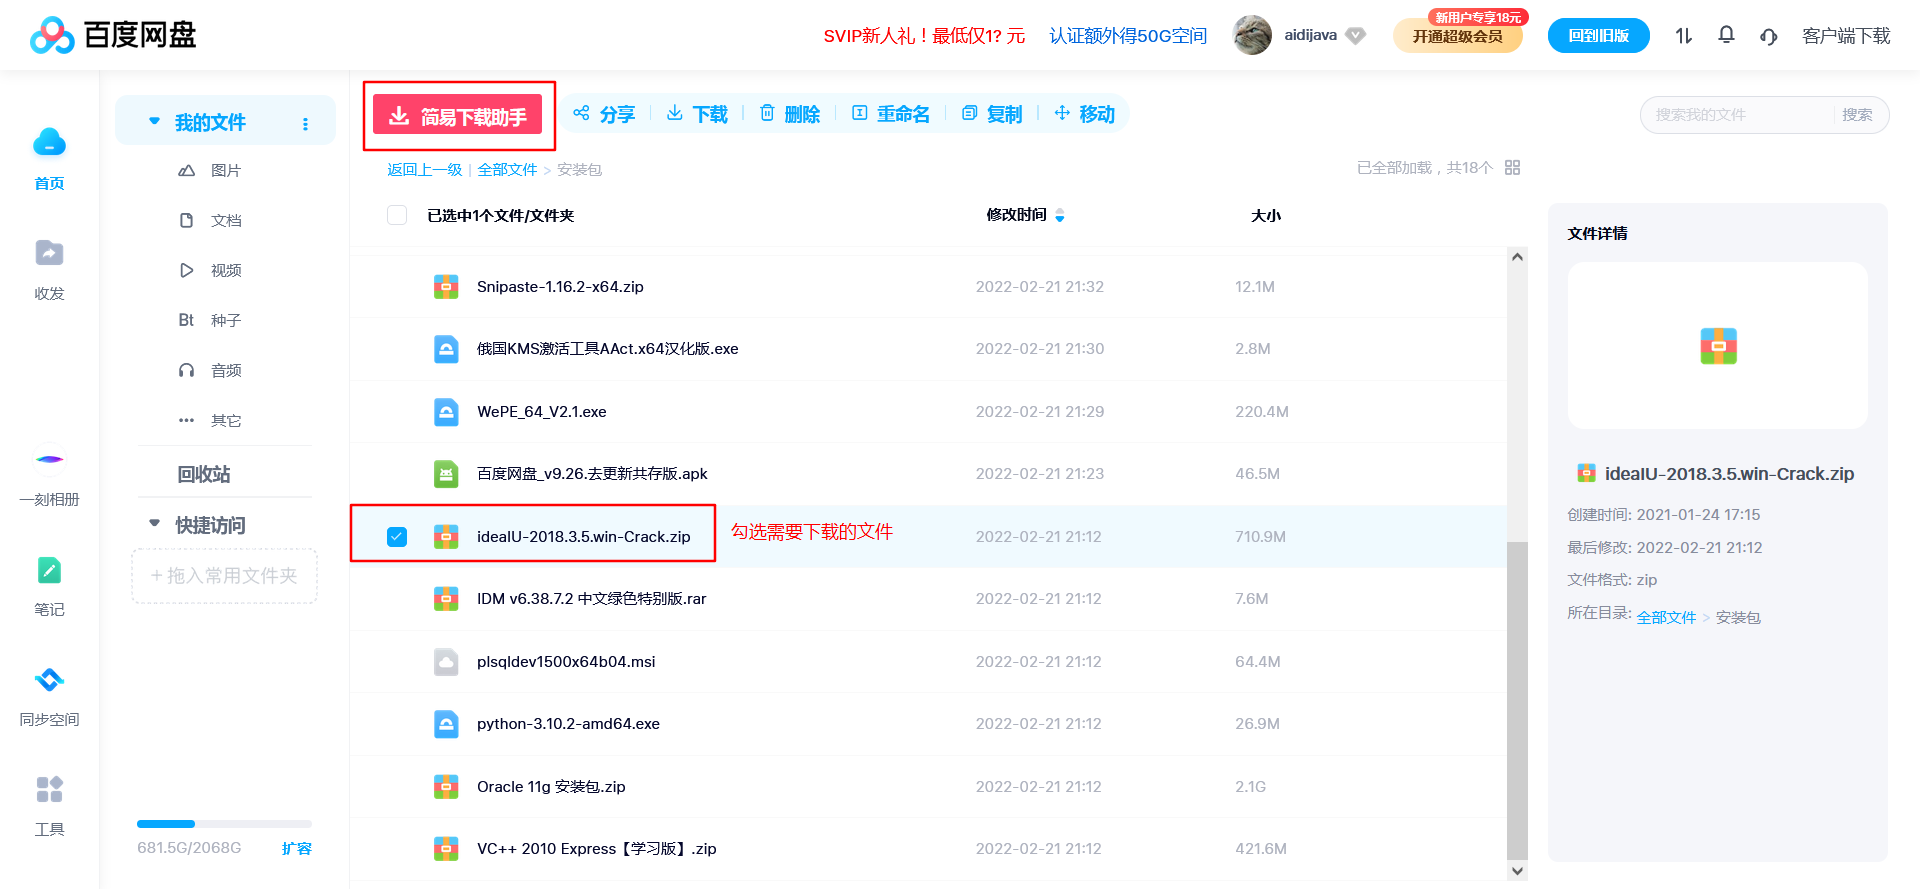This screenshot has width=1920, height=889.
Task: Select VC++ 2010 Express 学习版 zip file name
Action: [x=596, y=849]
